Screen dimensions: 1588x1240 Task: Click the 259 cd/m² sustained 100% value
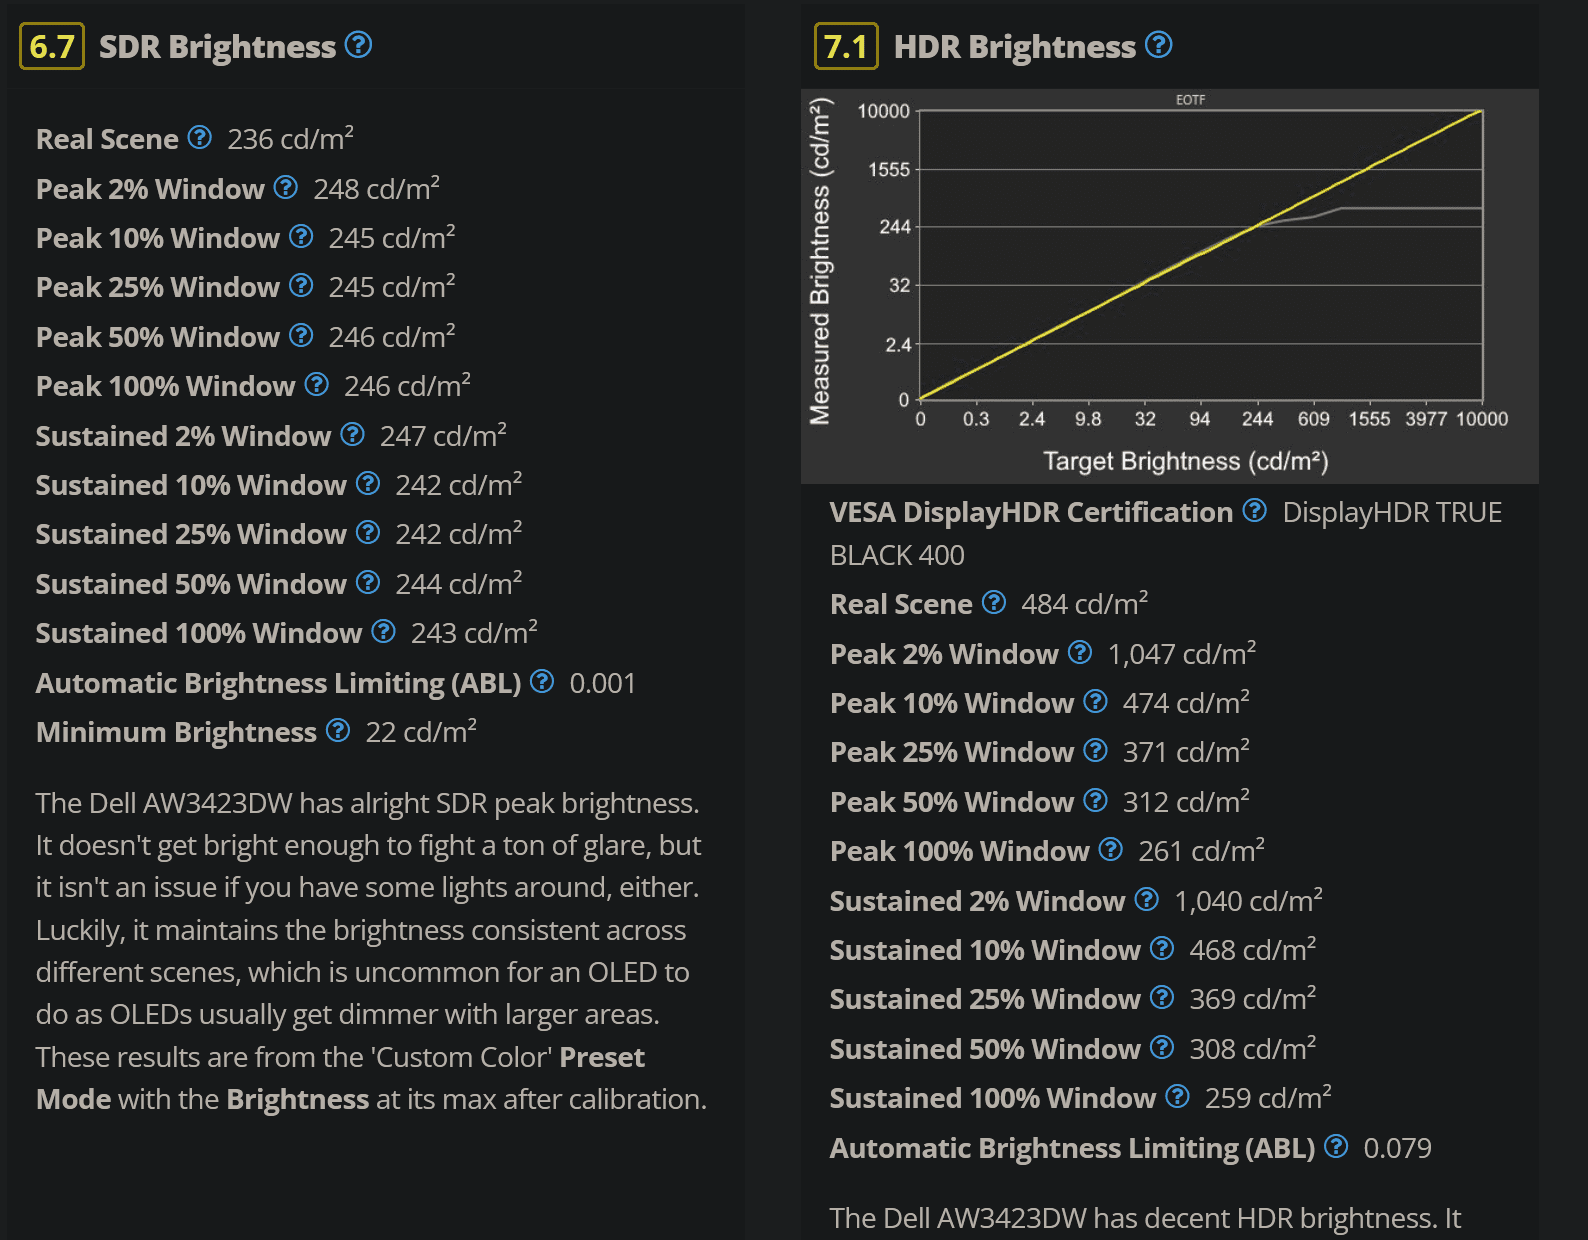coord(1268,1097)
